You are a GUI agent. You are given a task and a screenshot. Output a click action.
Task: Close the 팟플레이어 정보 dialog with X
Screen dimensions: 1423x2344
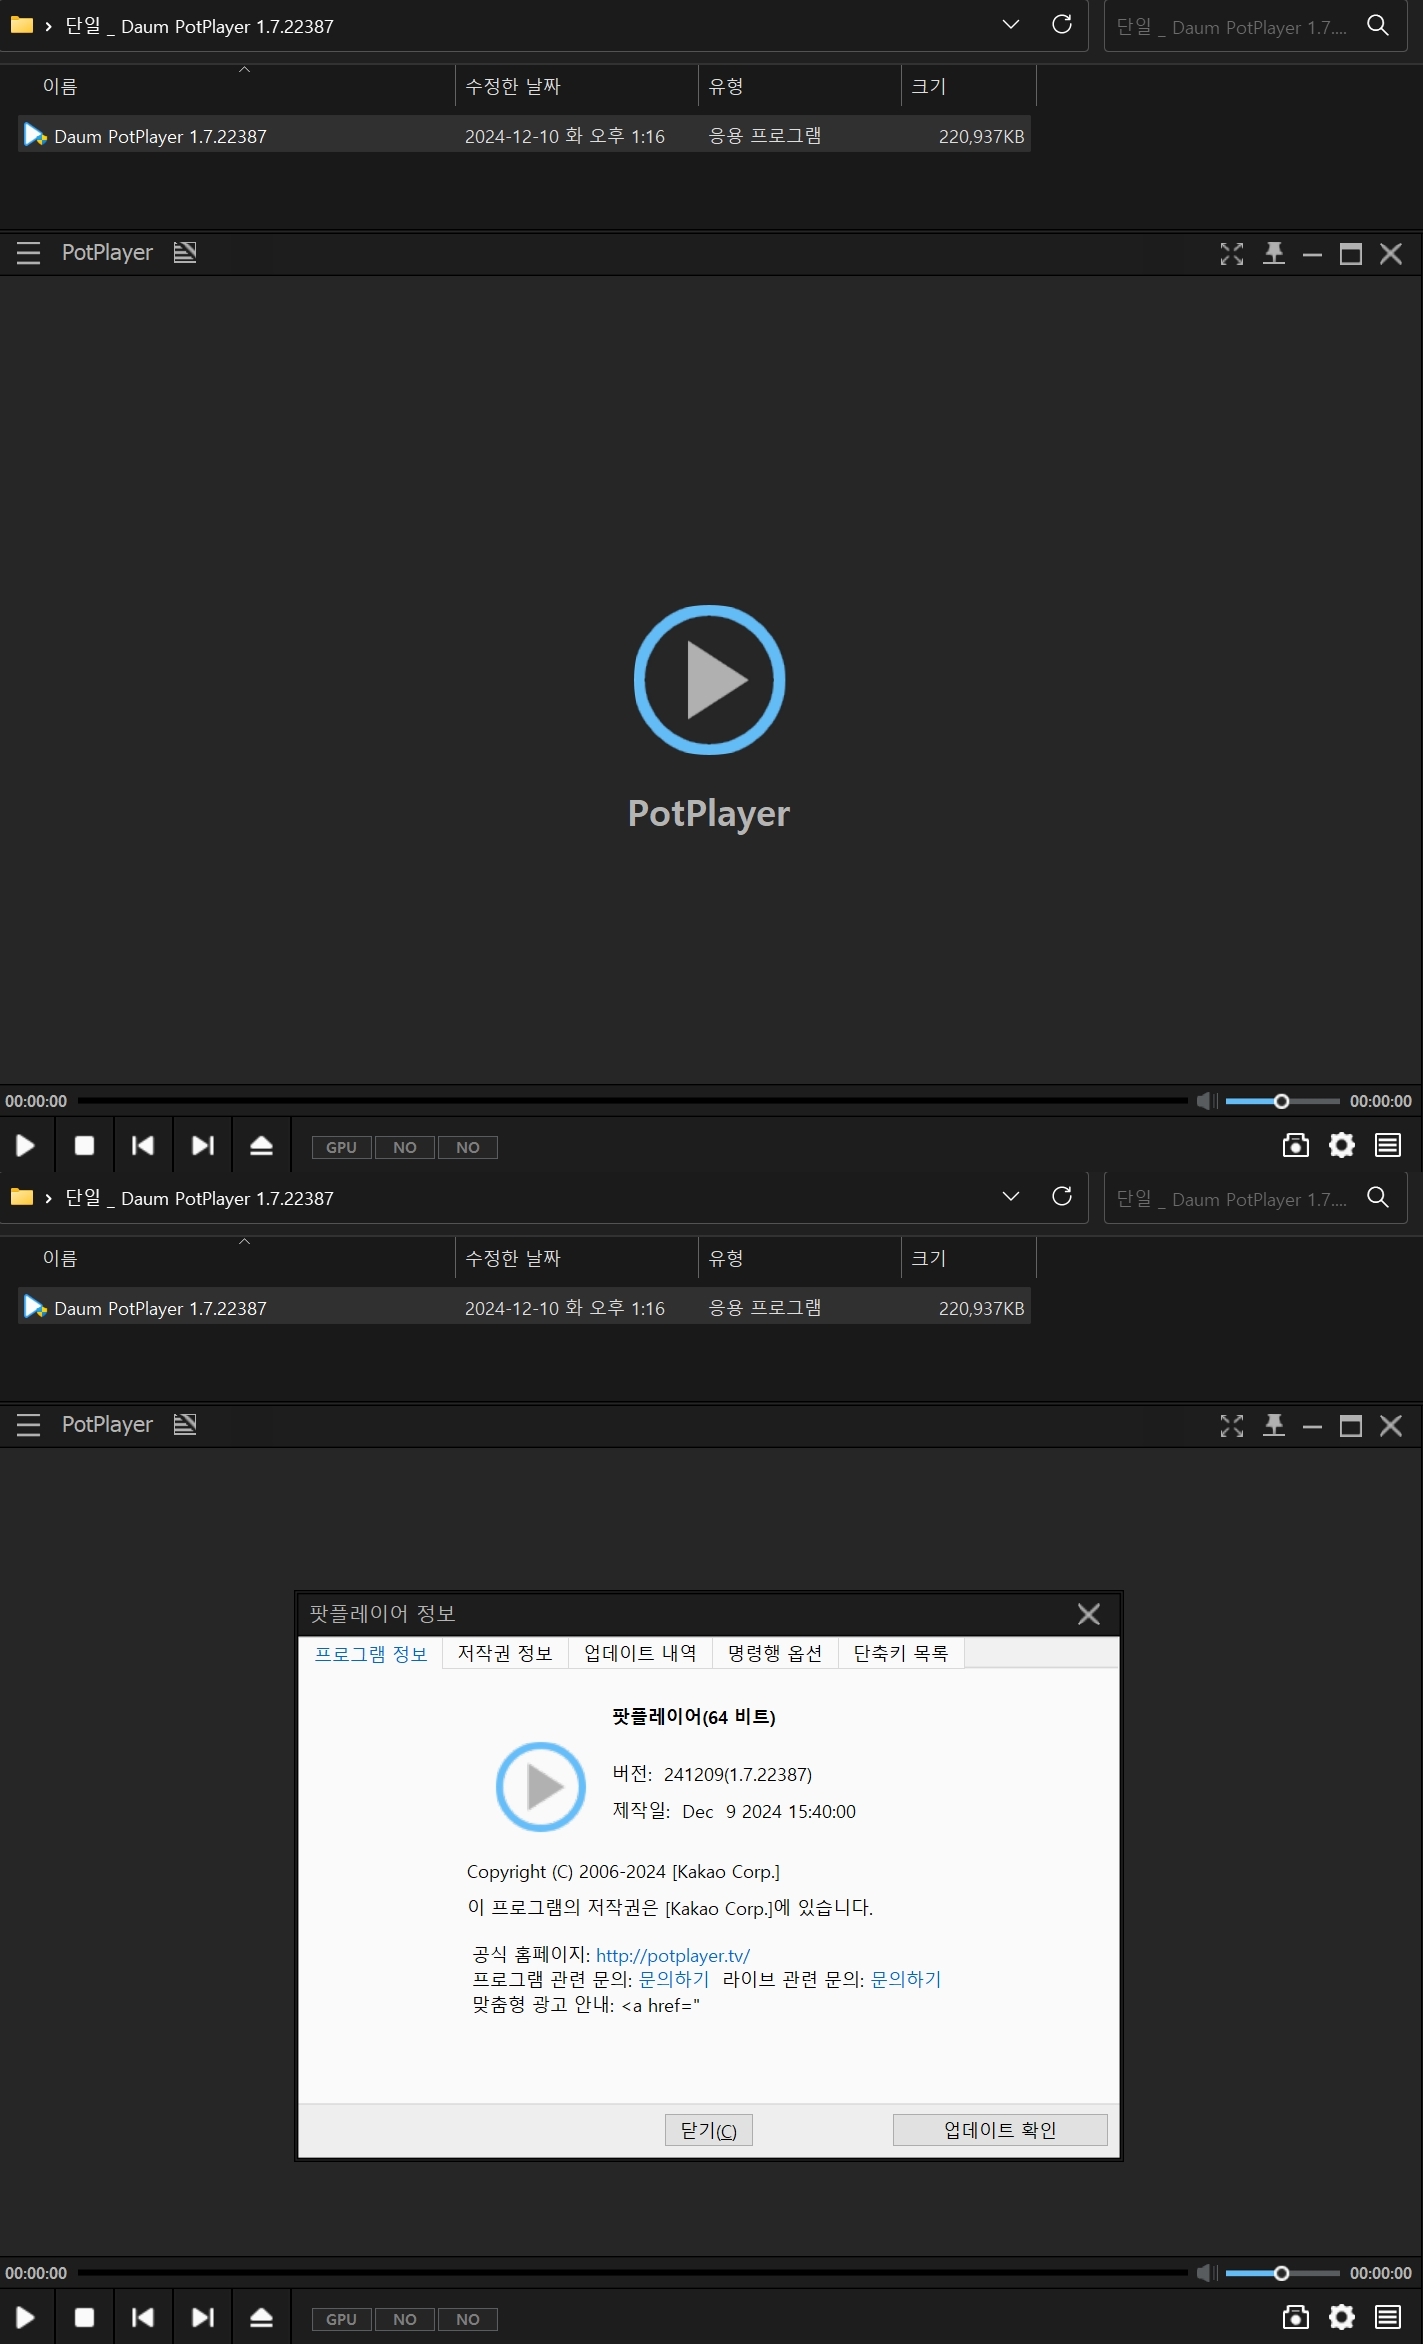click(x=1089, y=1614)
